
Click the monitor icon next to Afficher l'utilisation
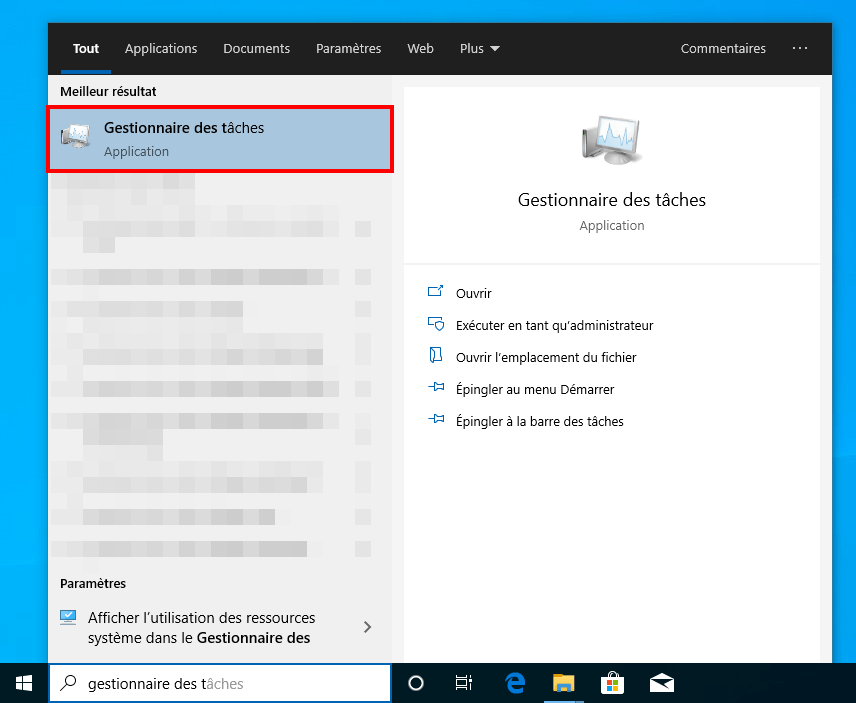pyautogui.click(x=68, y=617)
